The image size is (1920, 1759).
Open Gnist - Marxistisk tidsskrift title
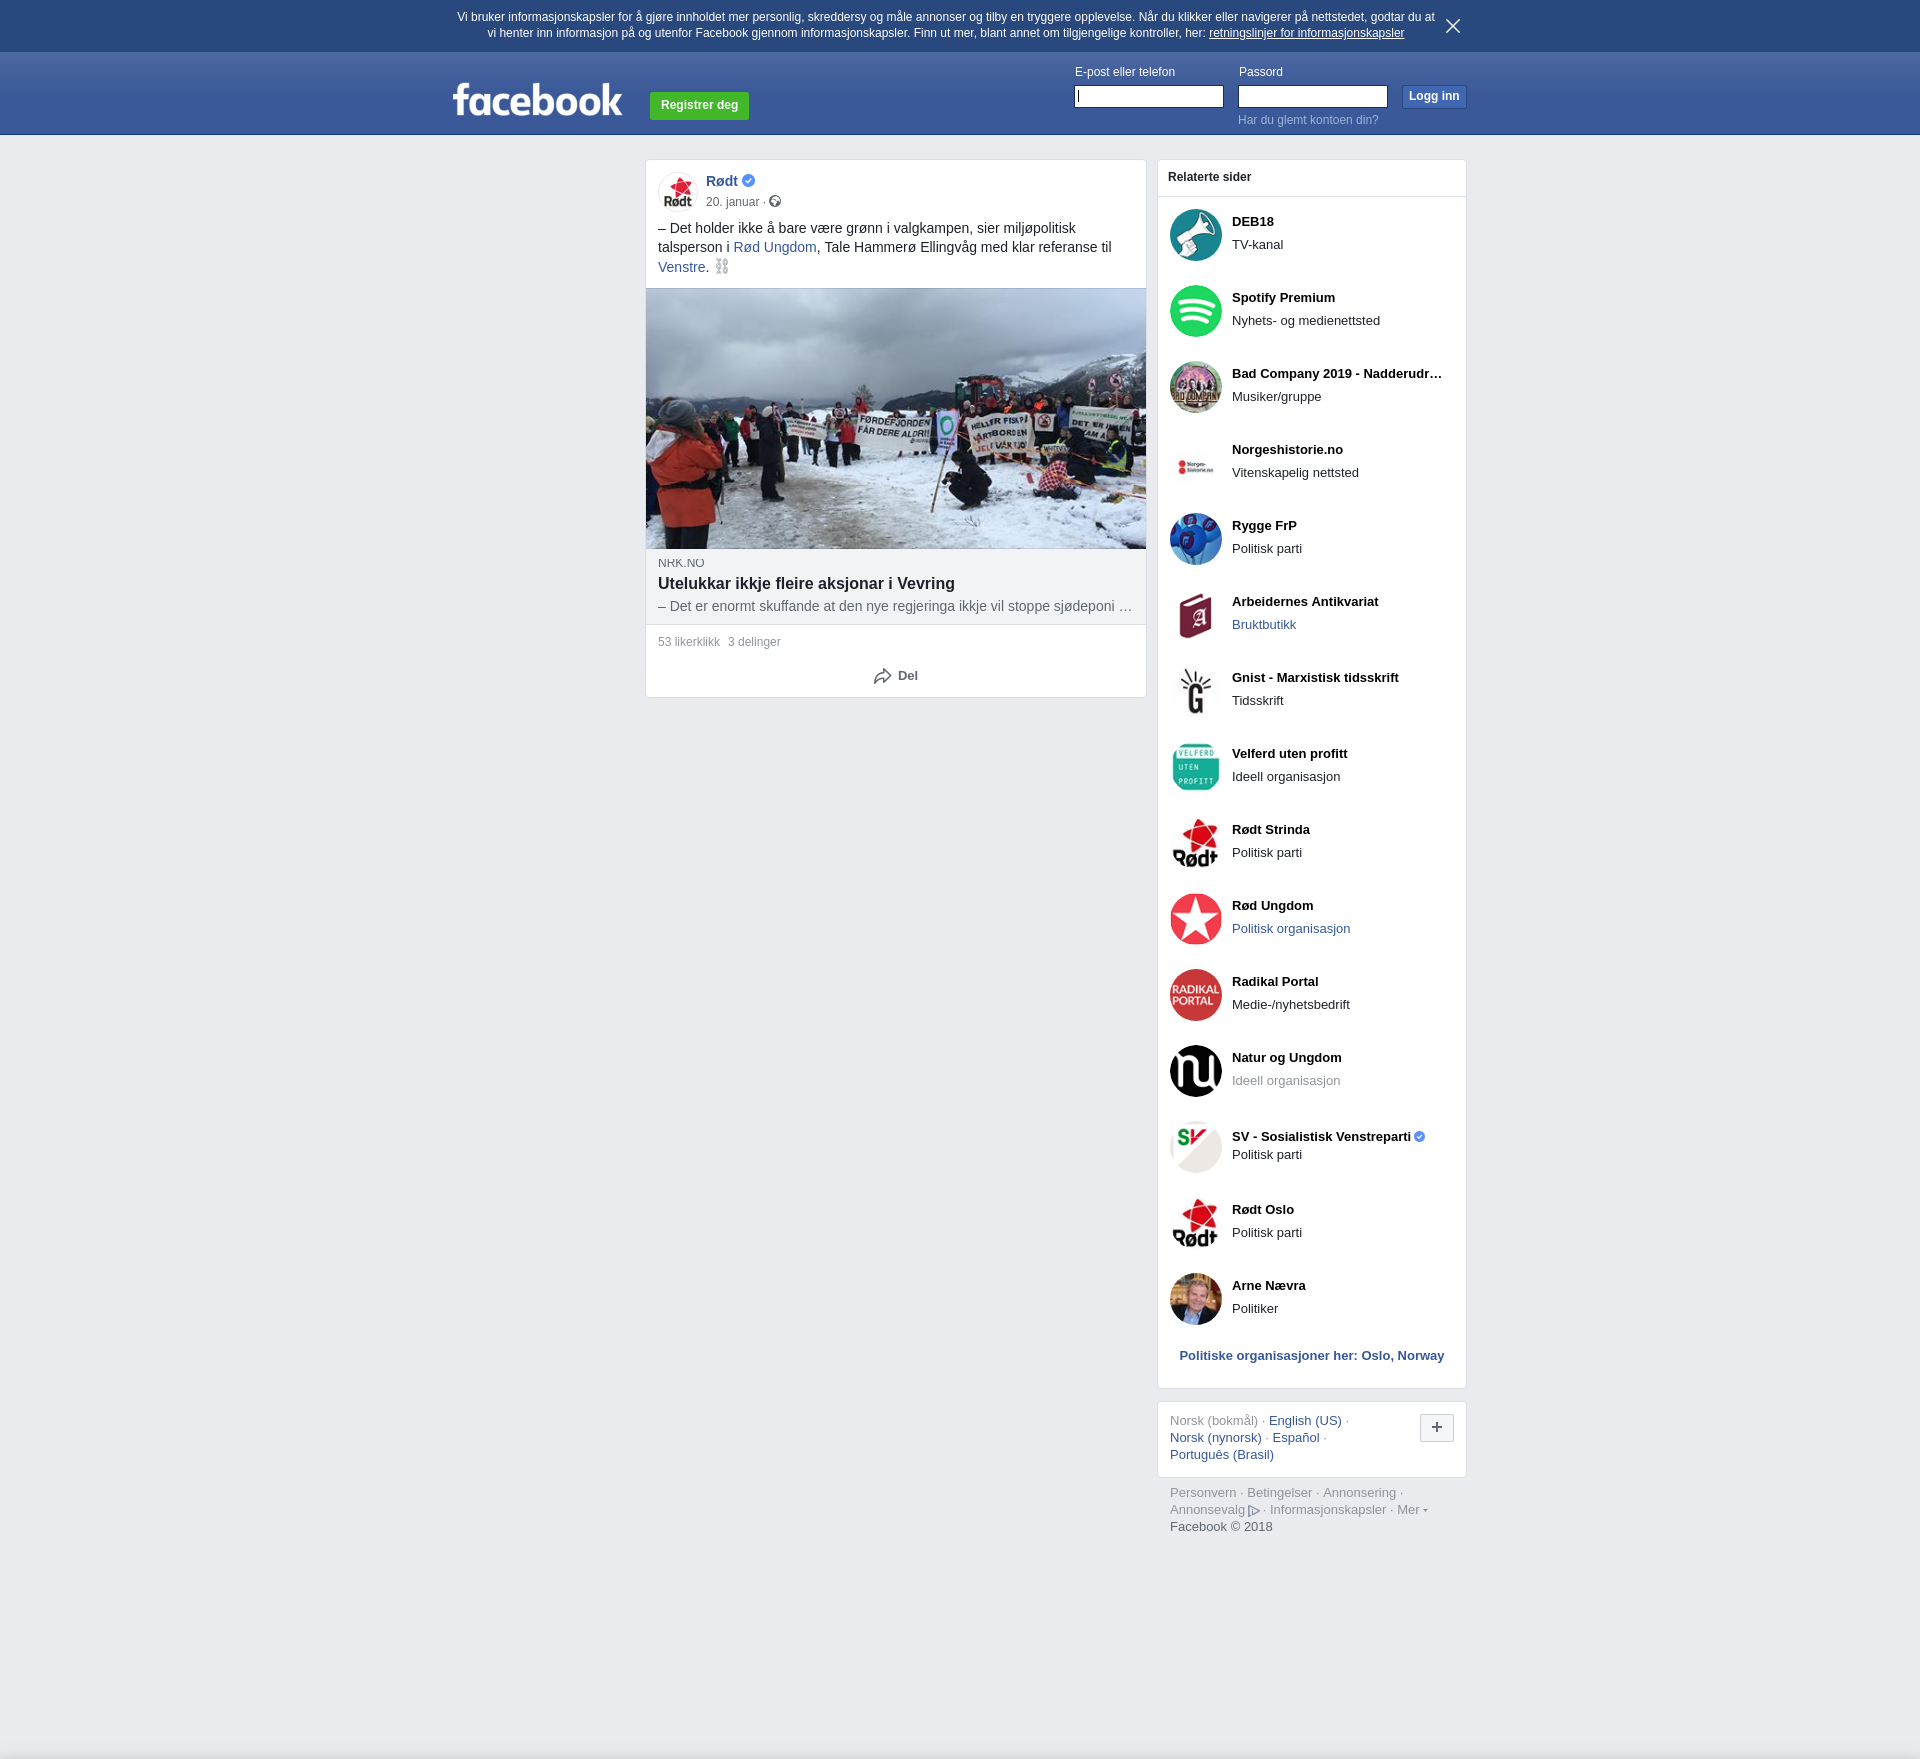(1315, 678)
